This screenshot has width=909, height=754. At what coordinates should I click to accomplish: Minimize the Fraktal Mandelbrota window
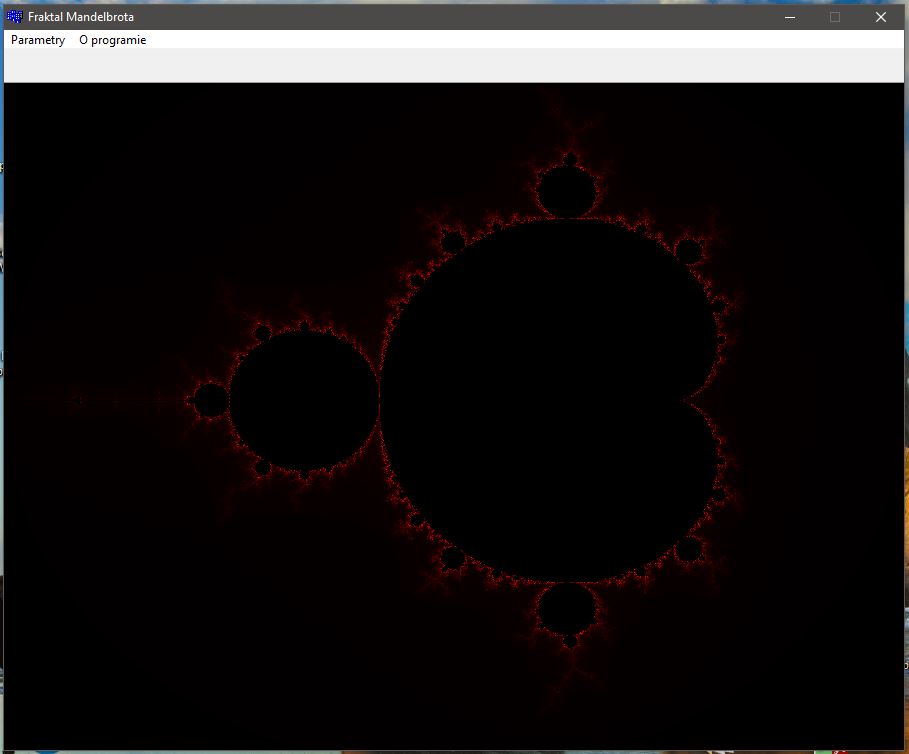(789, 17)
